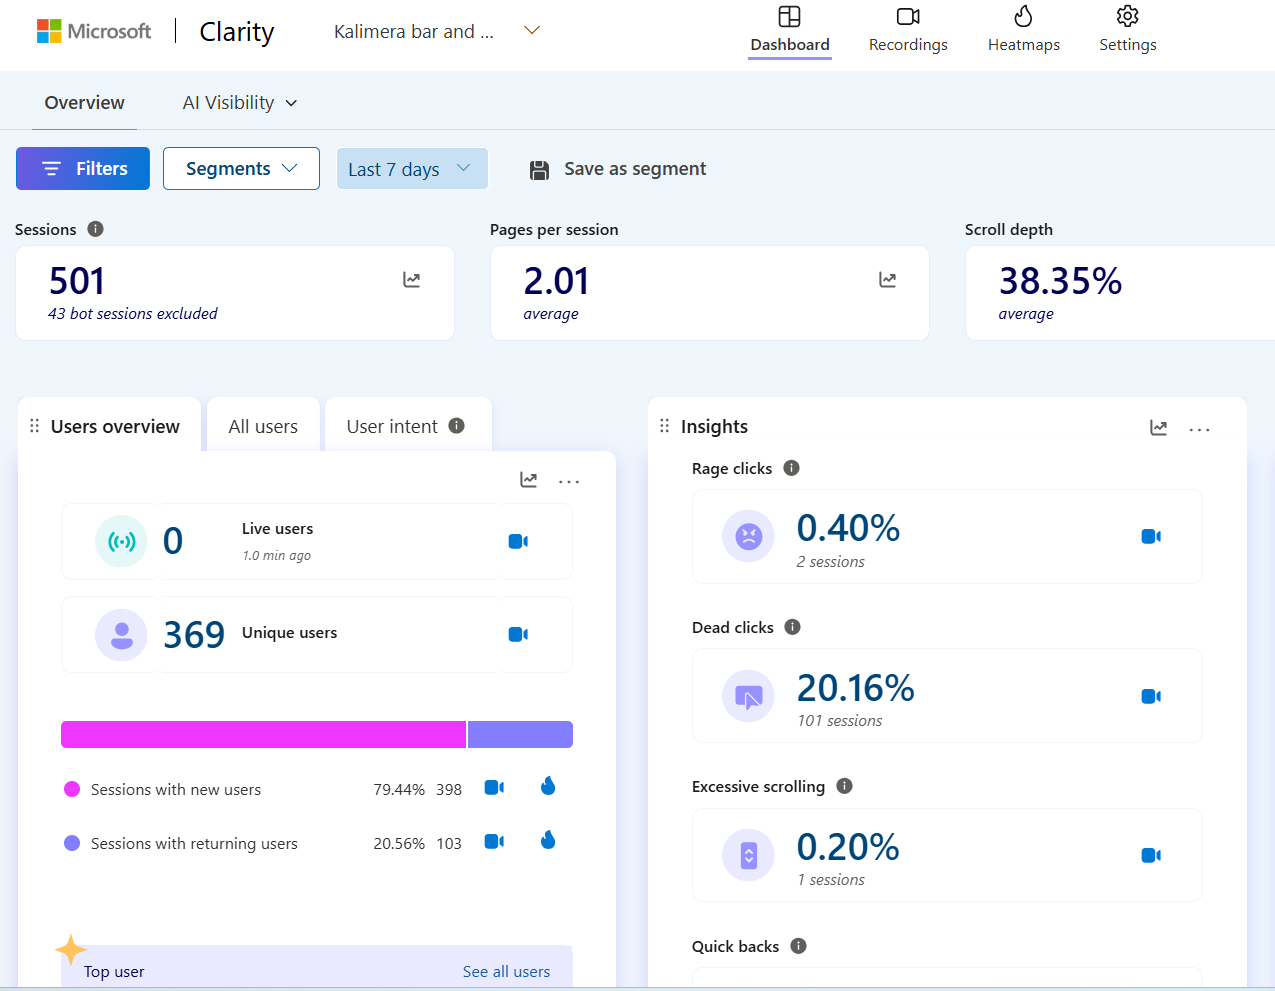Click the Excessive scrolling phone icon
This screenshot has width=1275, height=991.
pos(748,855)
